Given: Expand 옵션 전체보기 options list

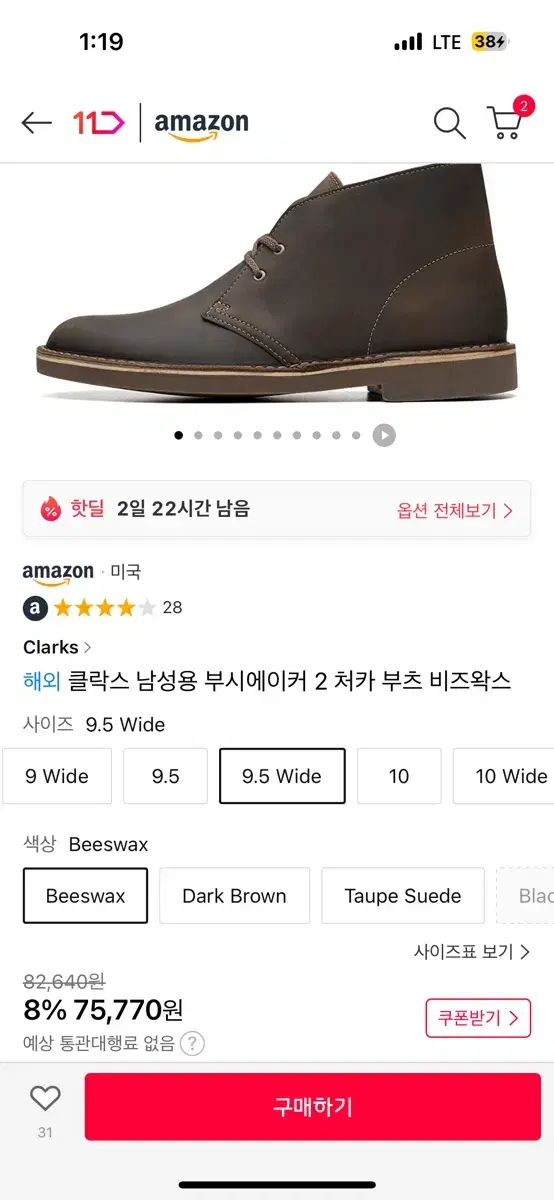Looking at the screenshot, I should (455, 510).
